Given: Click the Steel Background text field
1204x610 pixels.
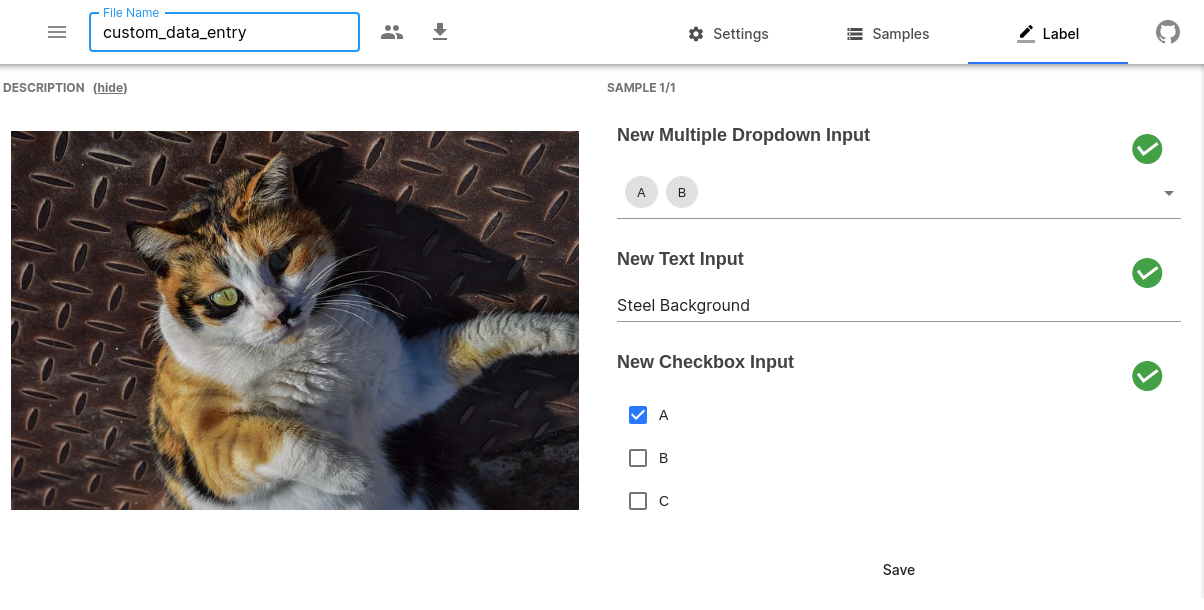Looking at the screenshot, I should (x=897, y=305).
